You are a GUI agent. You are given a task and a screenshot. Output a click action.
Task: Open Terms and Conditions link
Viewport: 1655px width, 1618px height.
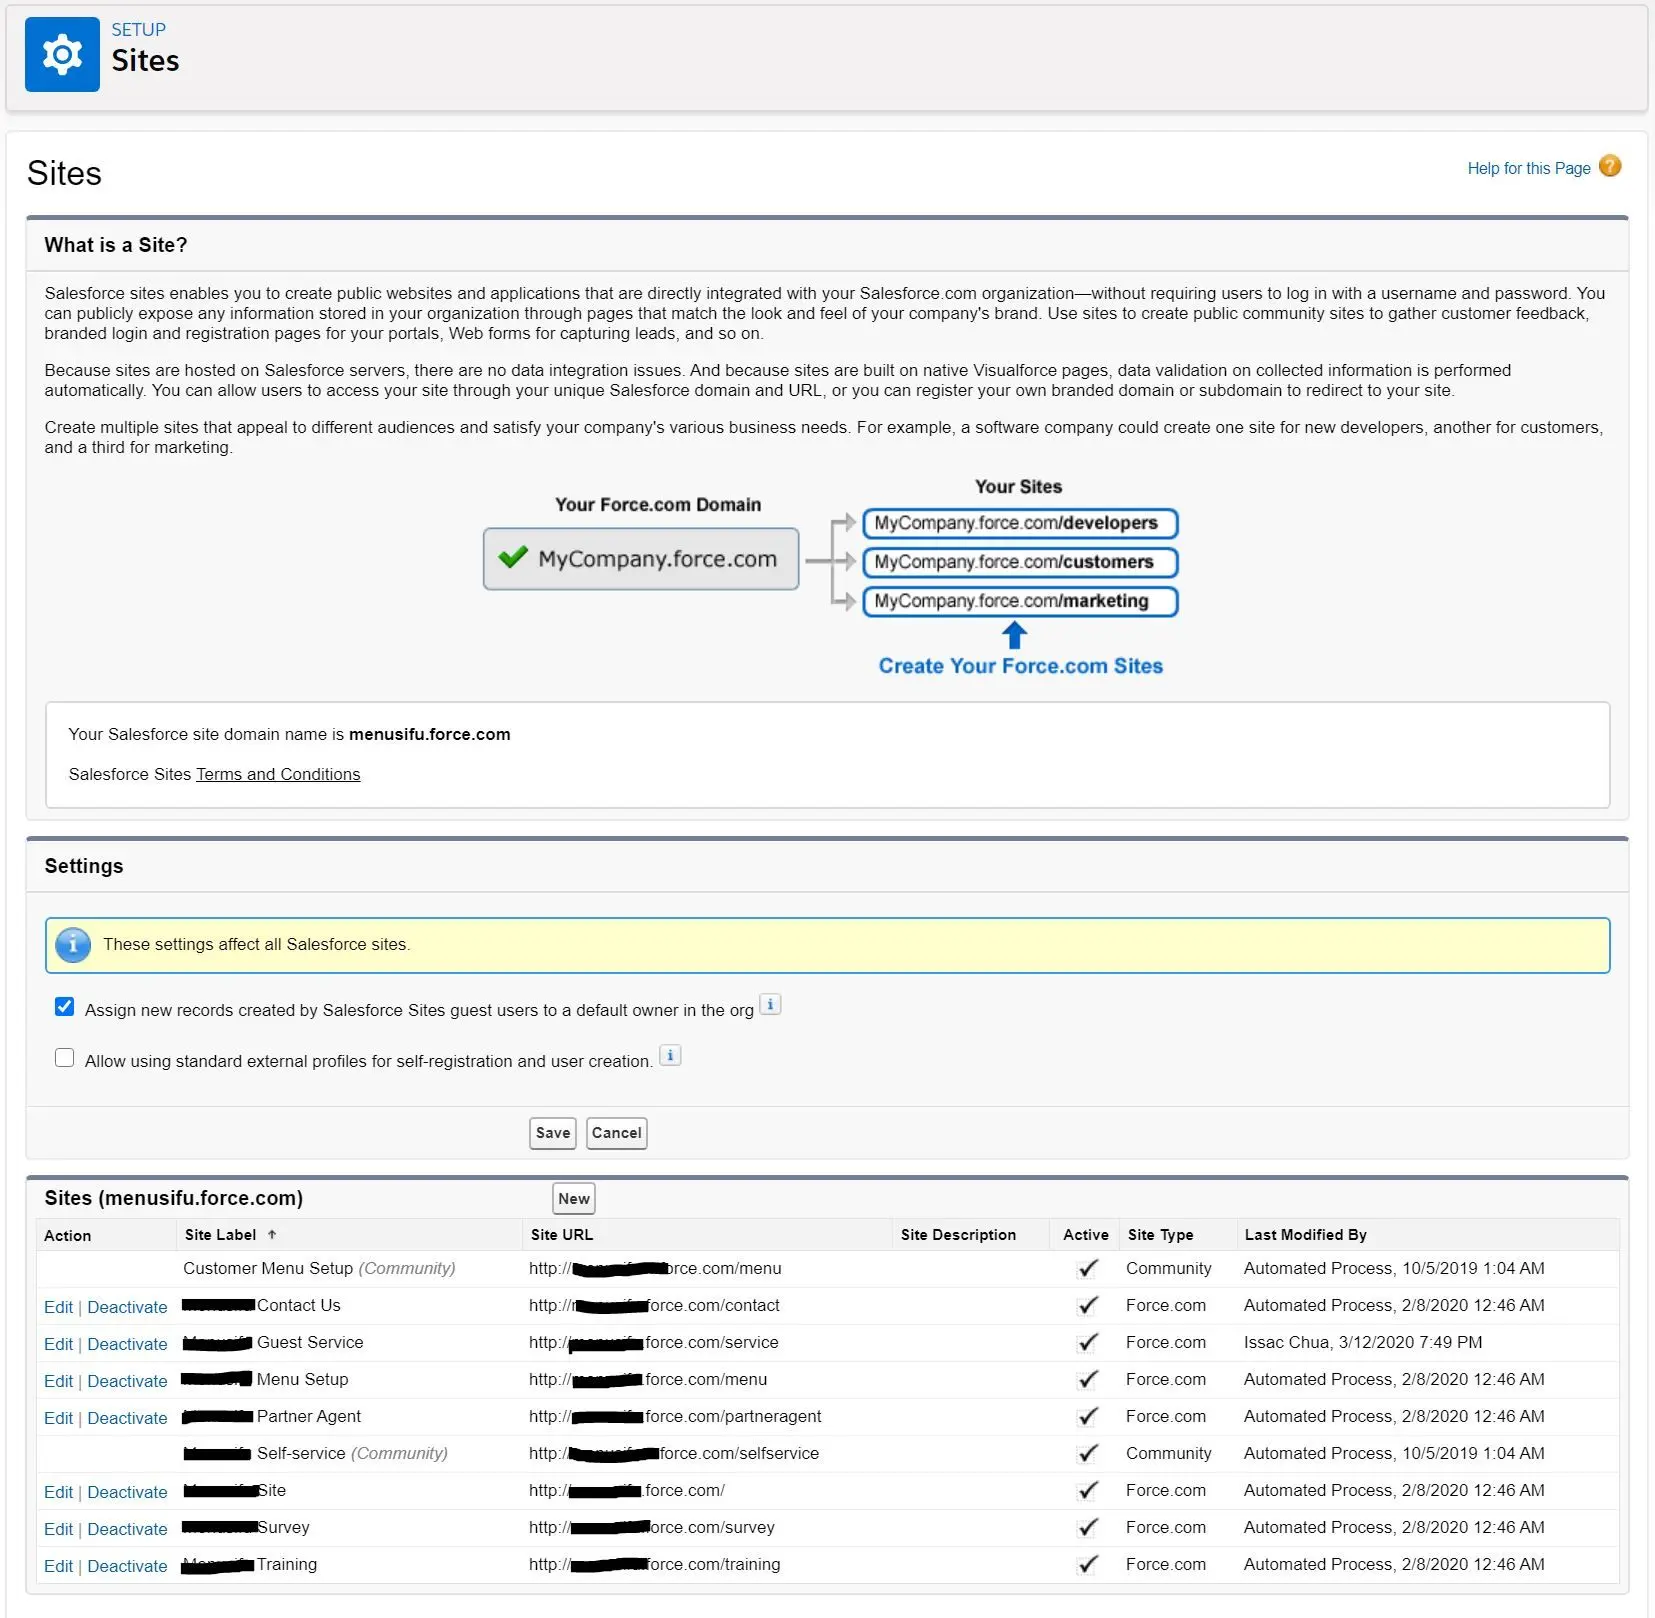278,774
